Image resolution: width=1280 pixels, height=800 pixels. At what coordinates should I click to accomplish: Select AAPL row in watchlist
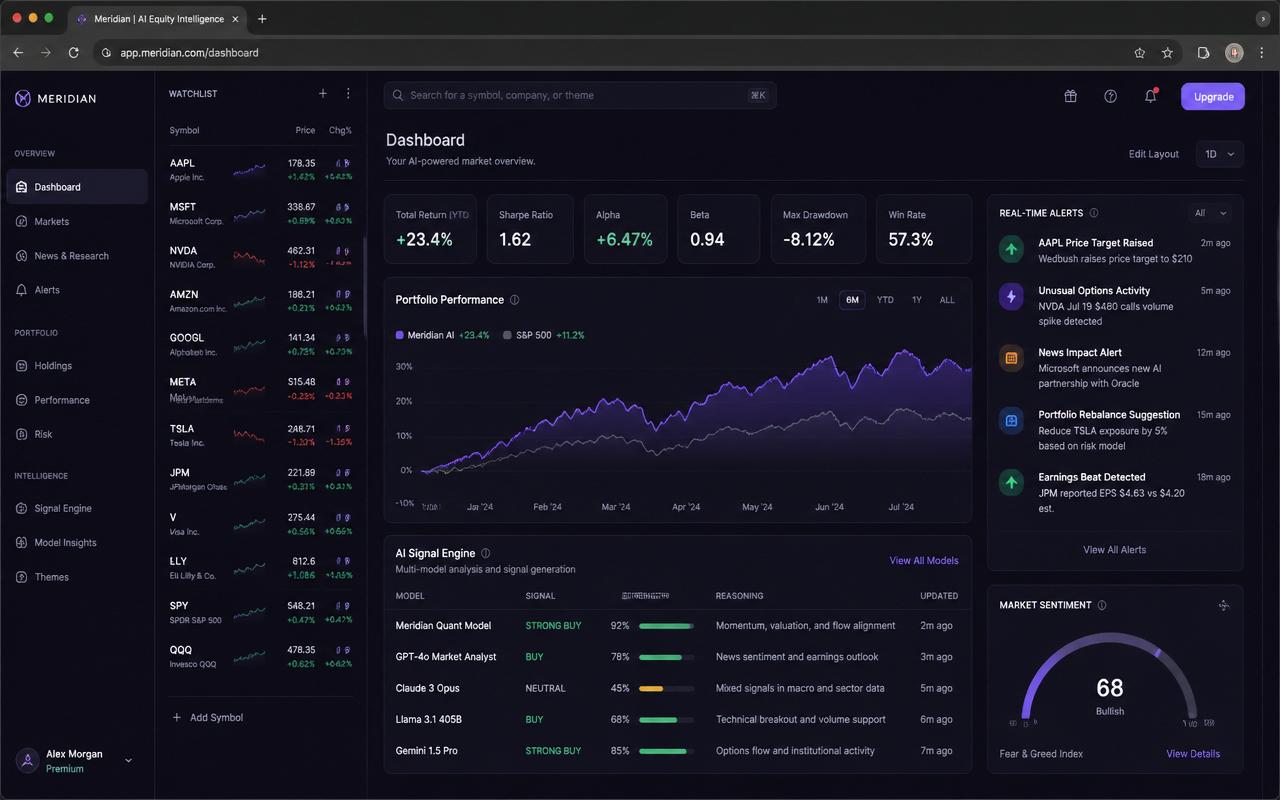click(261, 169)
